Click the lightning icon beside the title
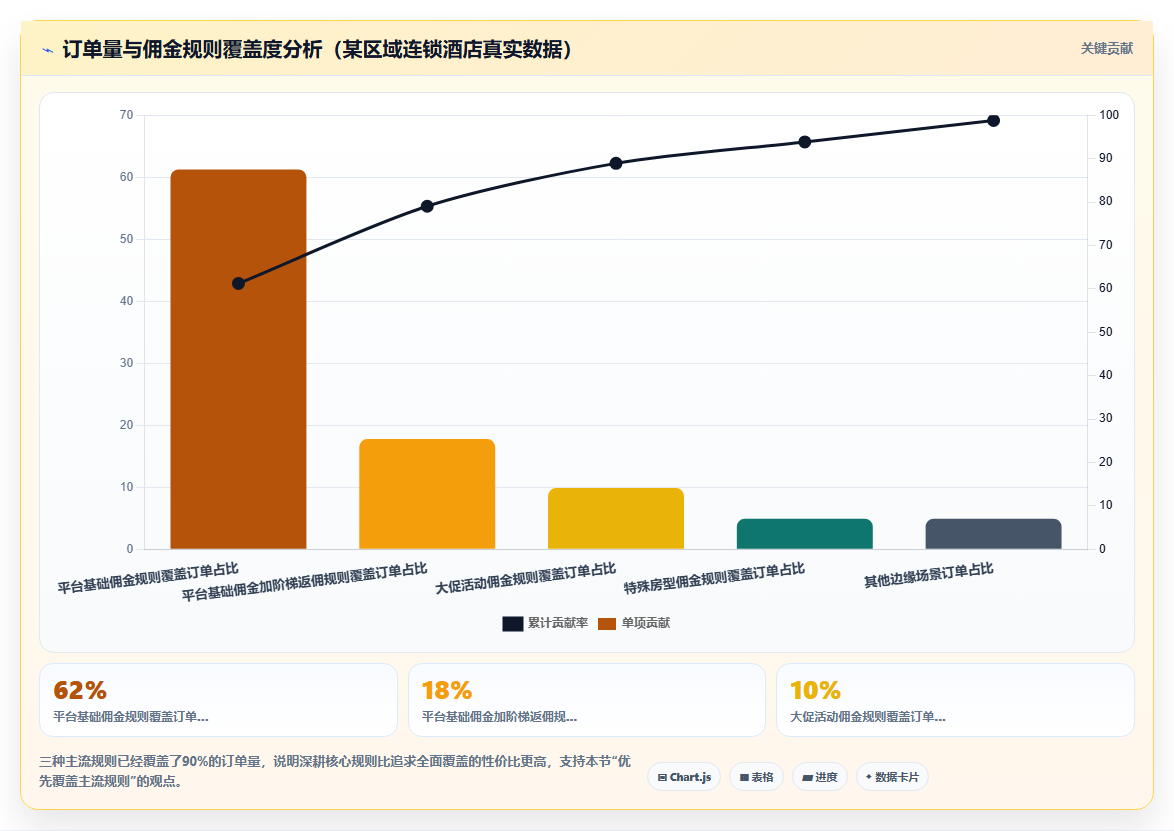The image size is (1174, 831). click(48, 51)
